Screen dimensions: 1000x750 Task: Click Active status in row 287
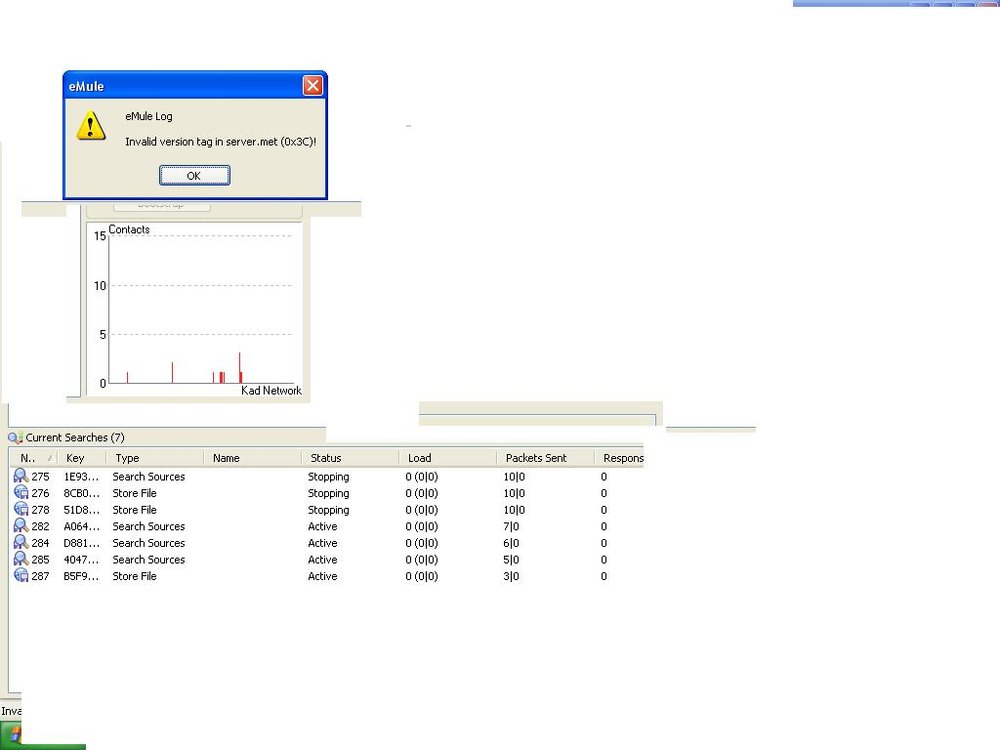[x=323, y=576]
